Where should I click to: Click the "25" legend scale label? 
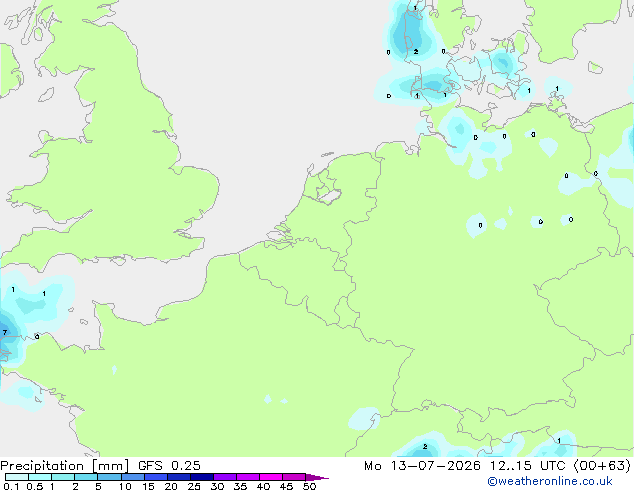[x=194, y=486]
